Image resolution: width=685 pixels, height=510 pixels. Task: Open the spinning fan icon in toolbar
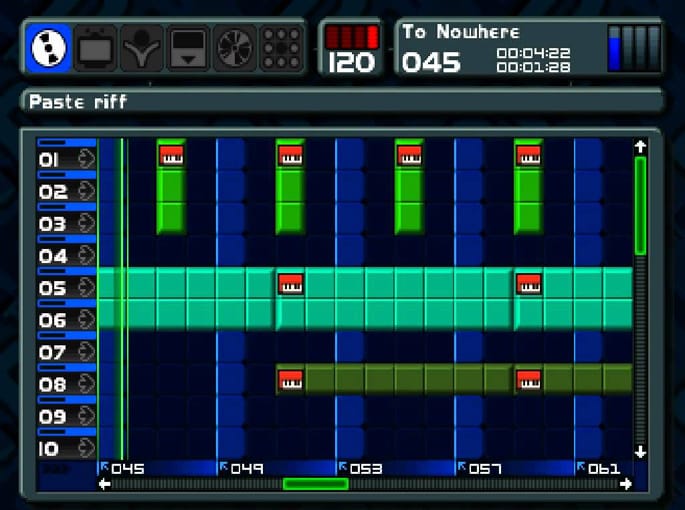point(235,49)
